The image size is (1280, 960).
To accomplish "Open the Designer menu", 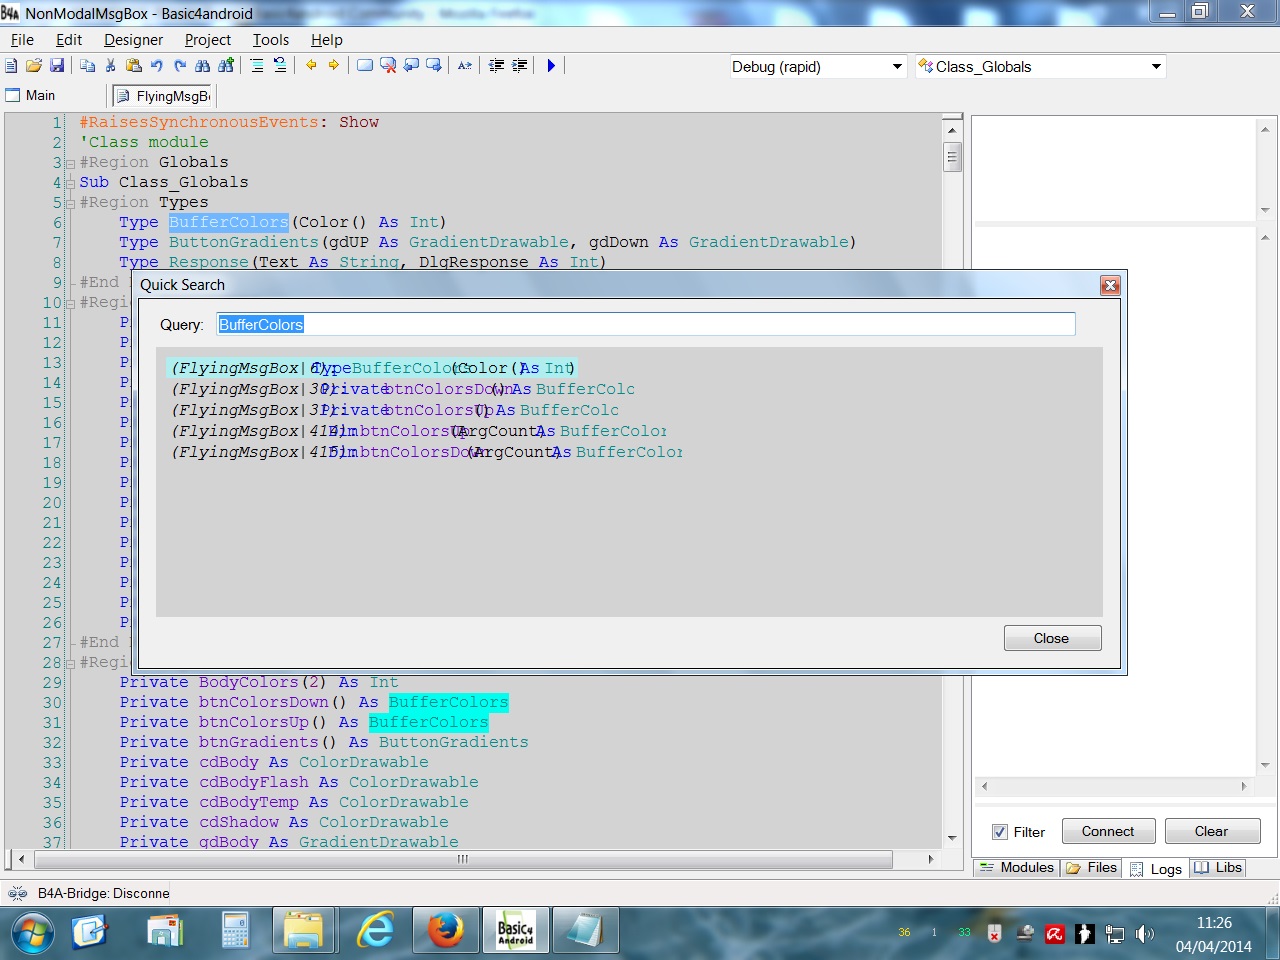I will pyautogui.click(x=133, y=40).
